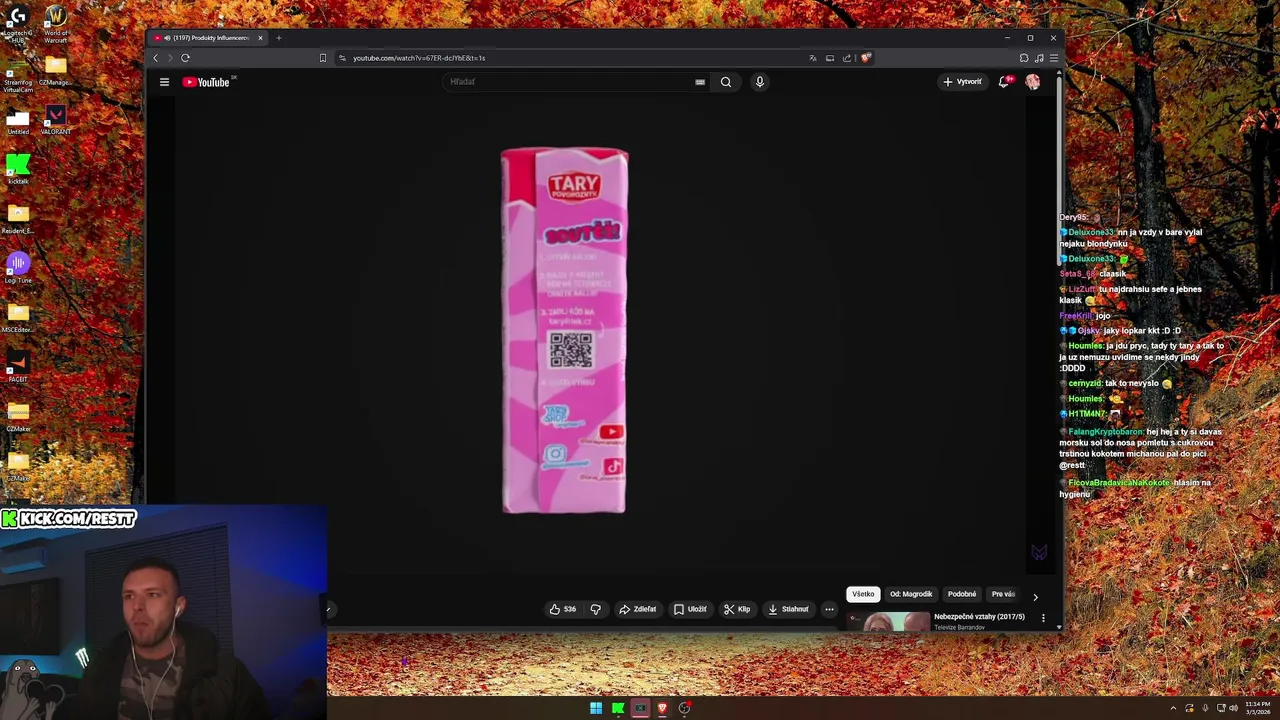Show hidden system tray icons chevron

click(x=1174, y=708)
